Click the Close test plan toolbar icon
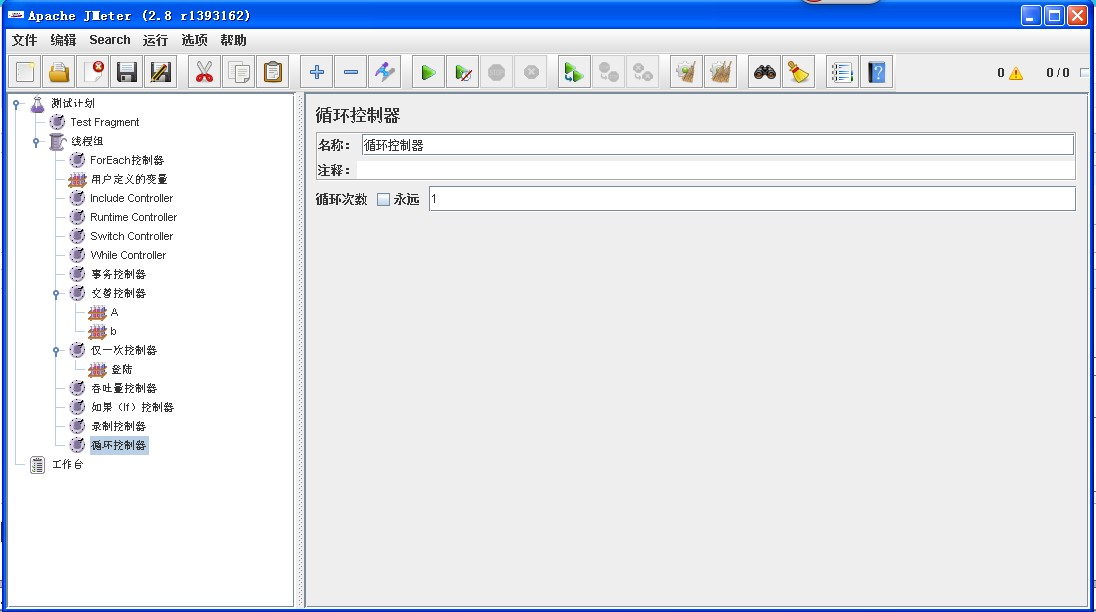 93,72
